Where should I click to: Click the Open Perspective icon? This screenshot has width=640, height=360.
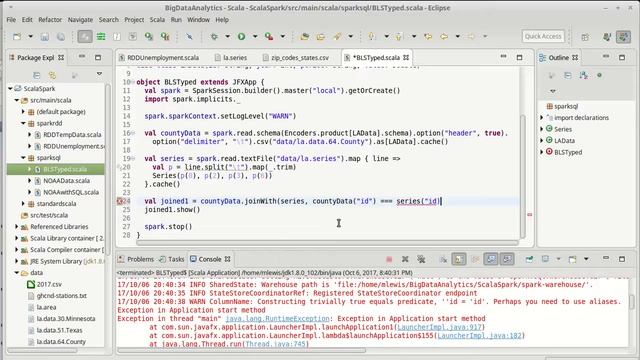pyautogui.click(x=585, y=37)
